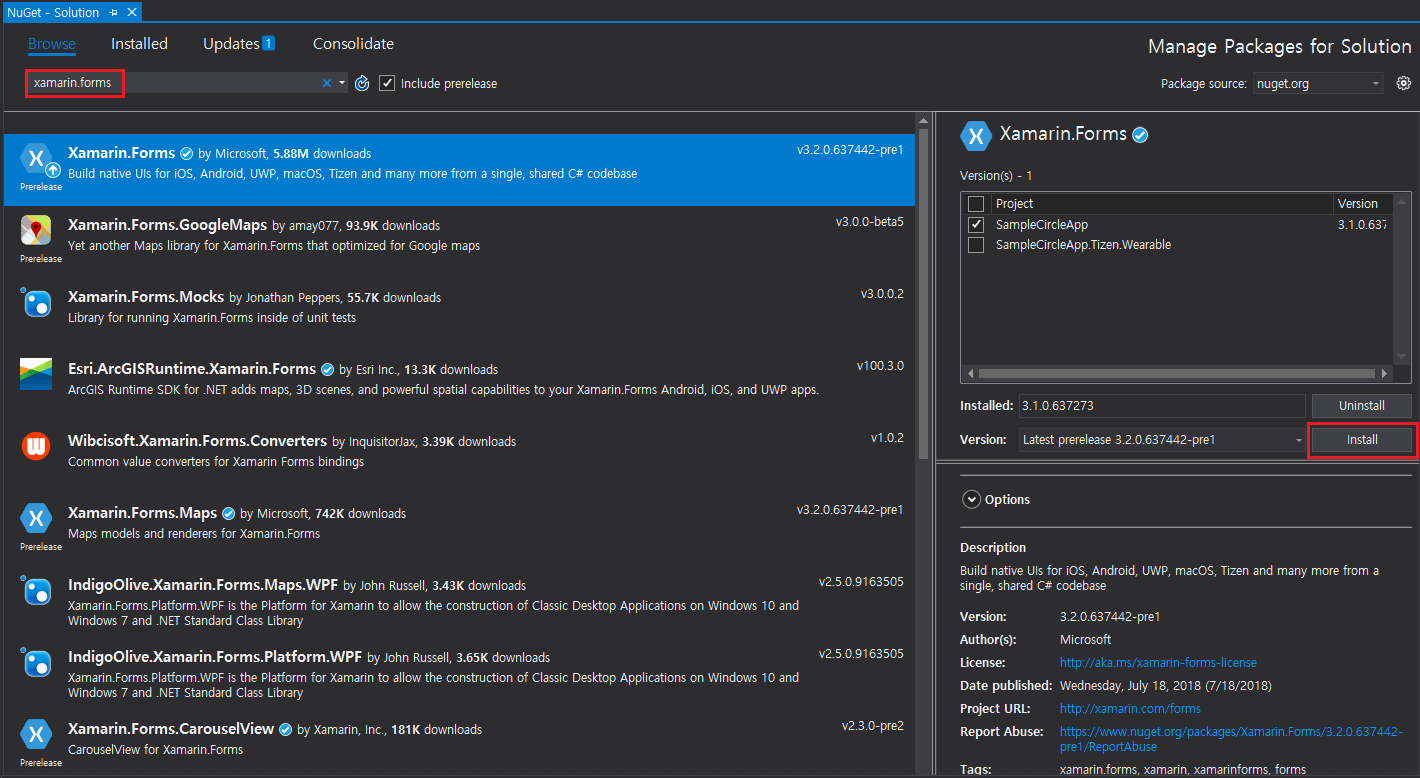Check the SampleCircleApp.Tizen.Wearable project checkbox

tap(976, 245)
